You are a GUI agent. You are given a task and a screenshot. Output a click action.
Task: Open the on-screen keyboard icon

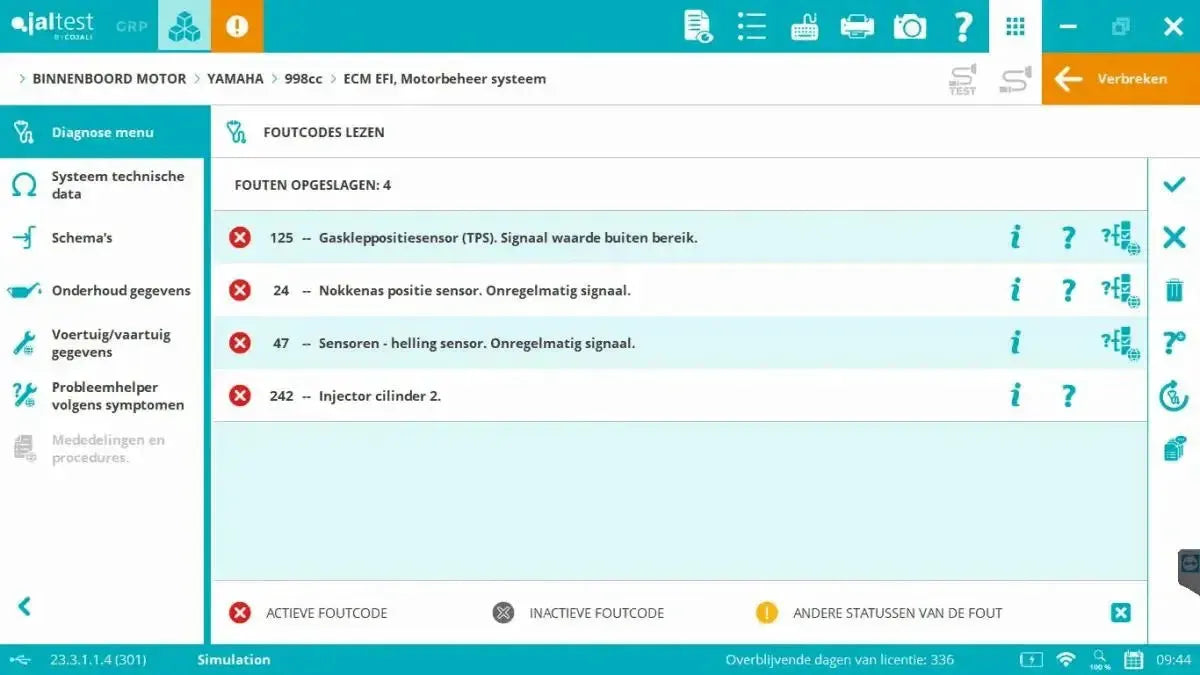coord(804,26)
